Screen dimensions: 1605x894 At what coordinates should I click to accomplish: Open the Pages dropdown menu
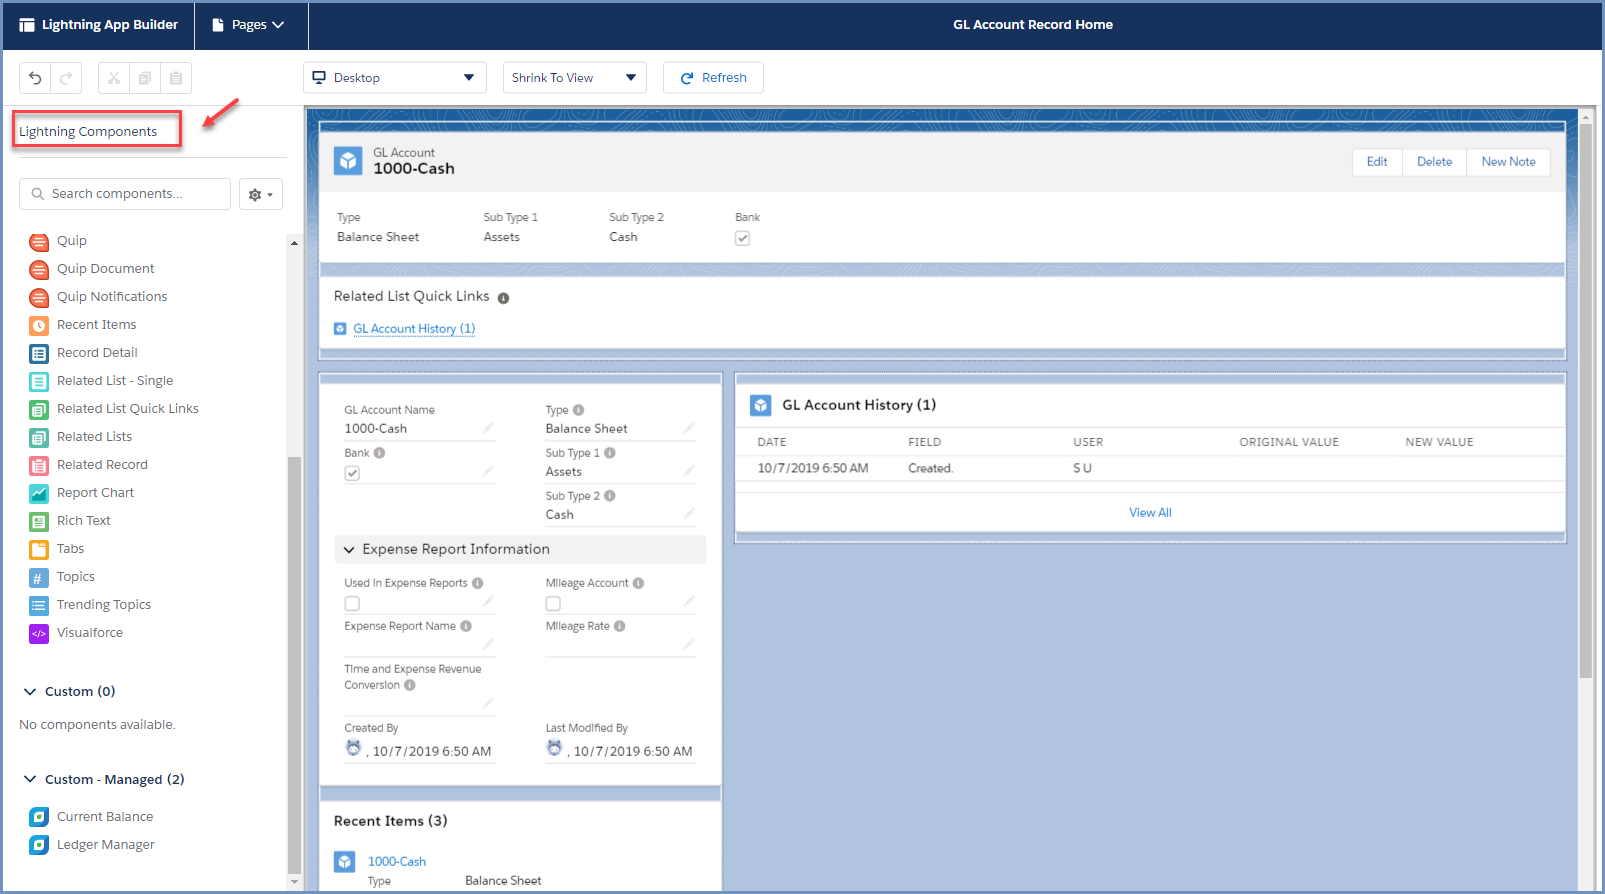(x=250, y=25)
